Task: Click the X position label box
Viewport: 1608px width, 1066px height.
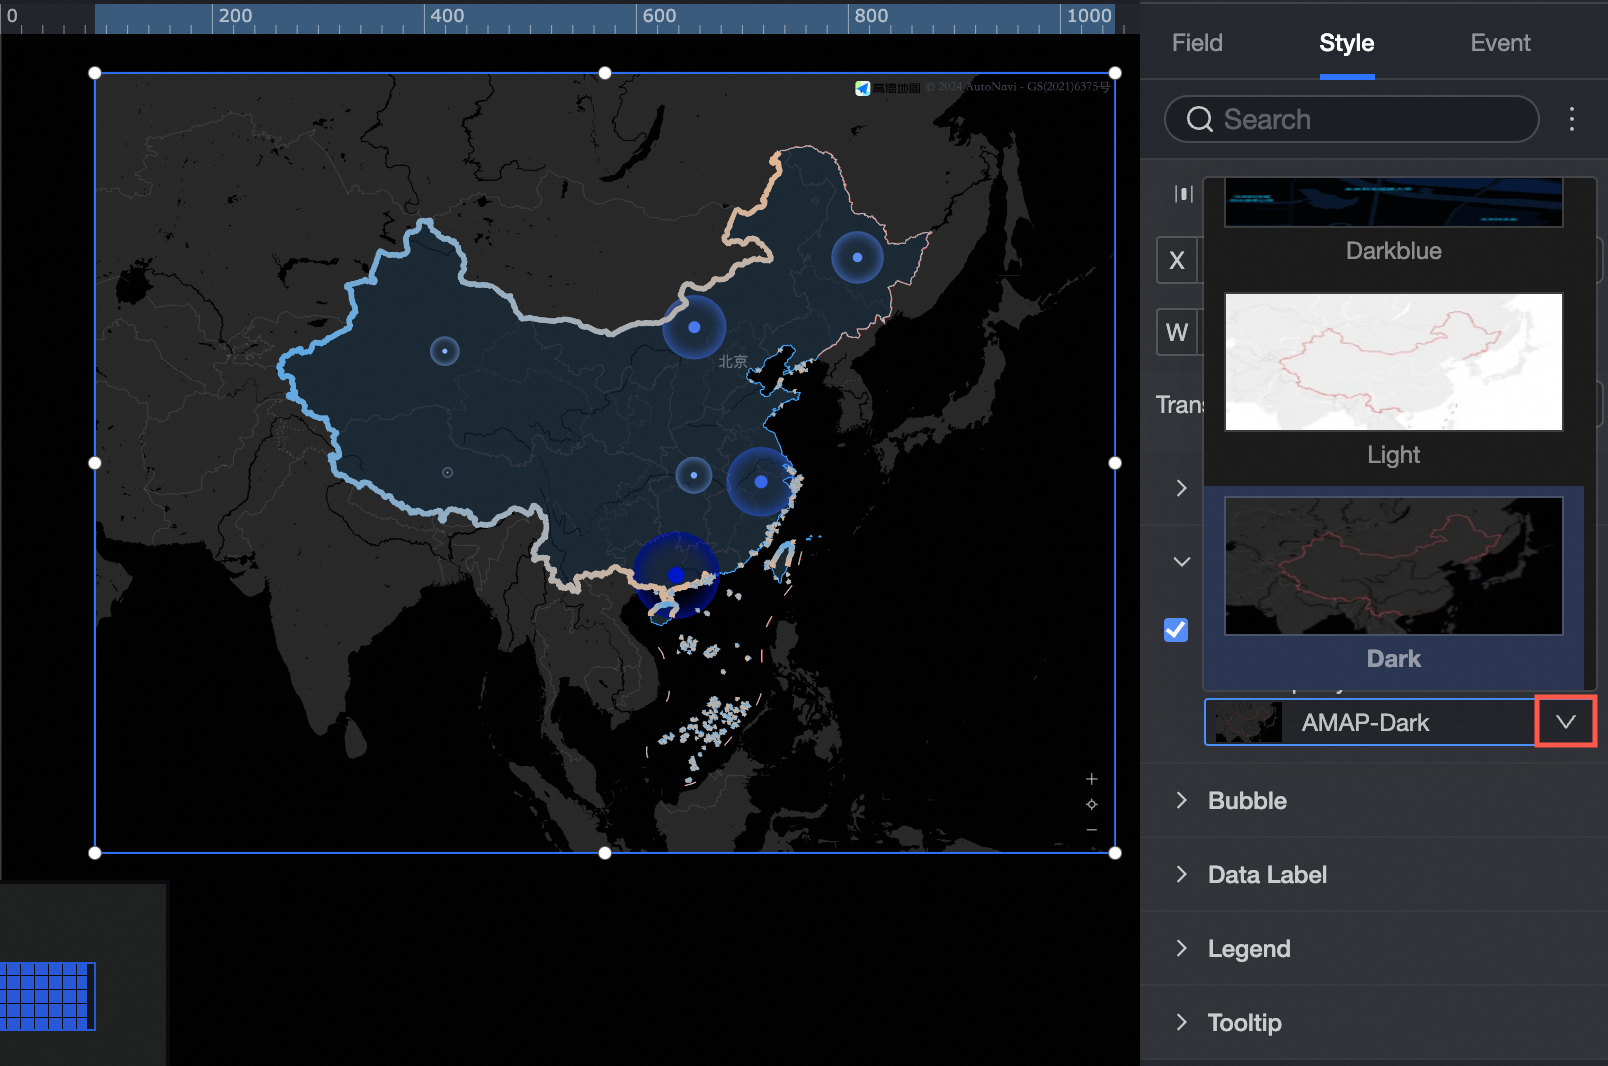Action: click(1177, 260)
